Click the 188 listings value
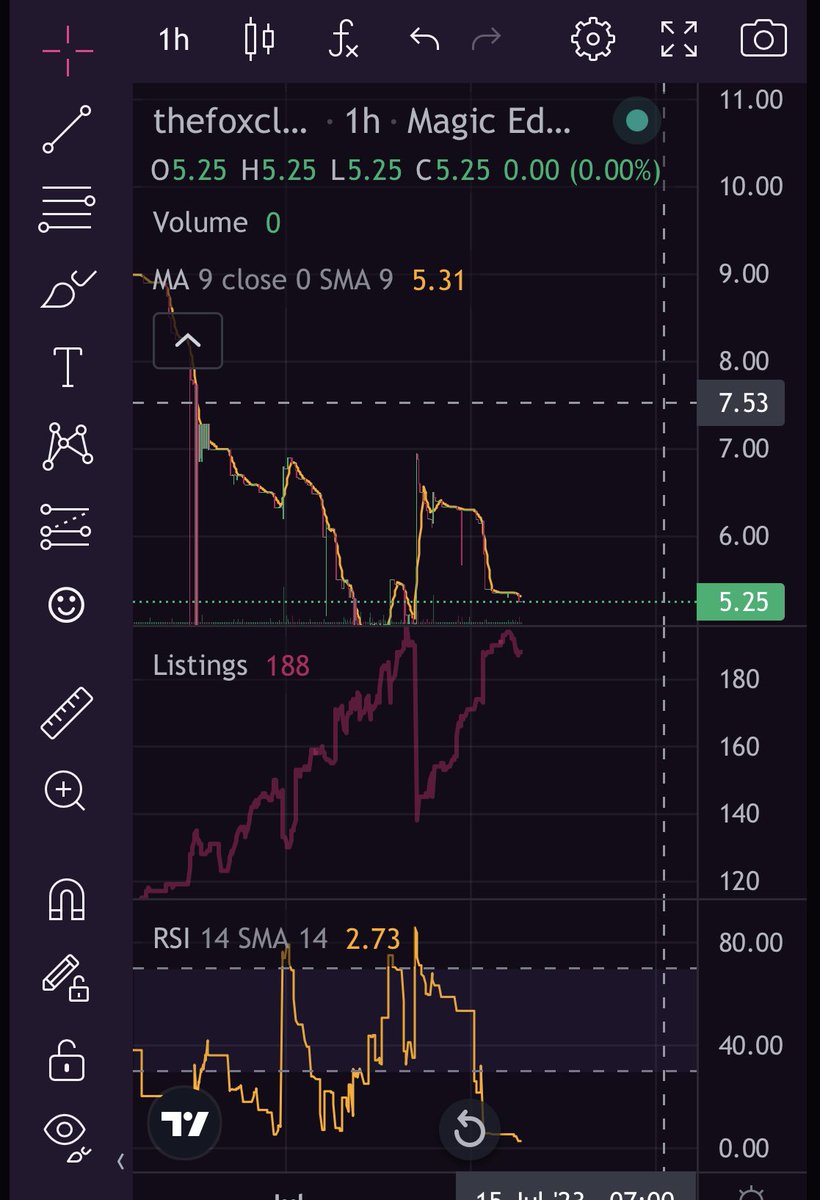This screenshot has height=1200, width=820. [x=288, y=665]
